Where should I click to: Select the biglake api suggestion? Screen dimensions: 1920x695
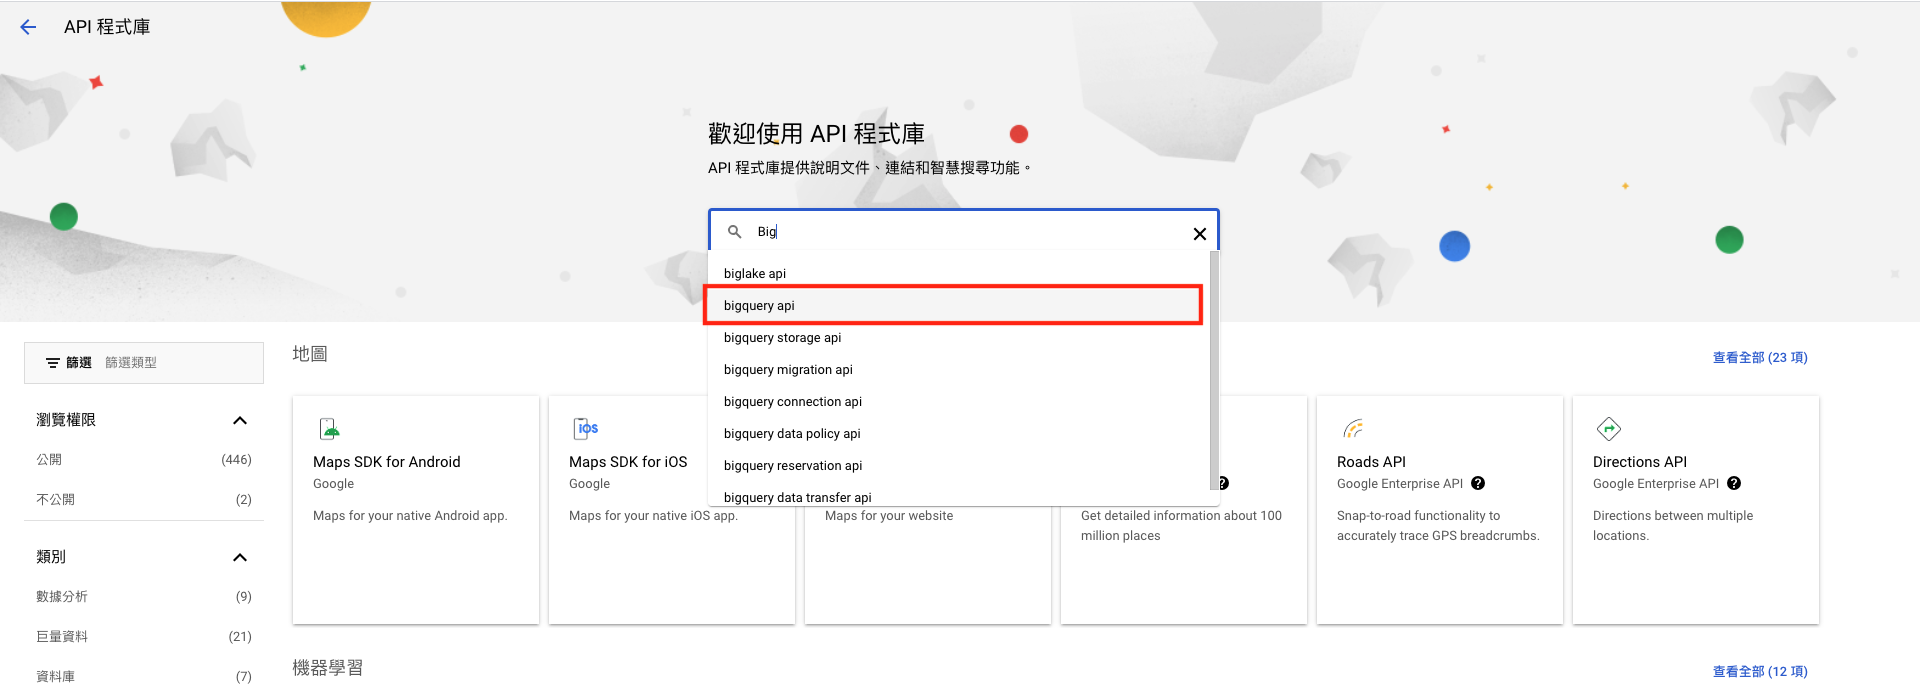(958, 274)
